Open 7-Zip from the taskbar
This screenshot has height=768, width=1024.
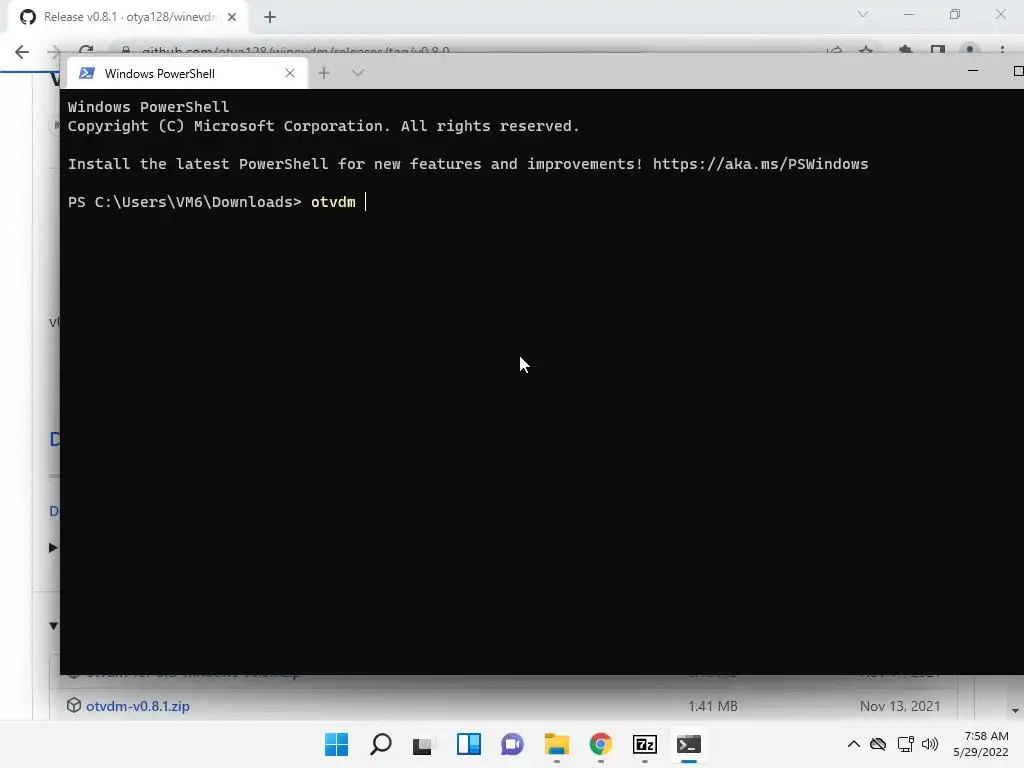(645, 744)
